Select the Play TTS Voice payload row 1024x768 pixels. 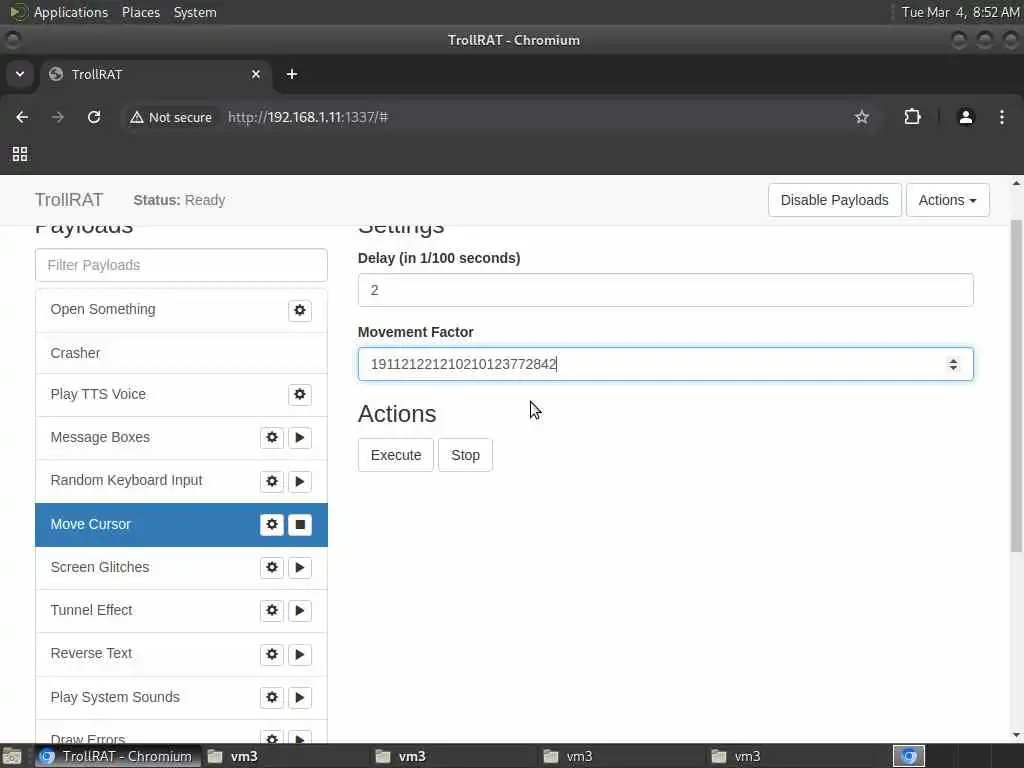(x=181, y=394)
